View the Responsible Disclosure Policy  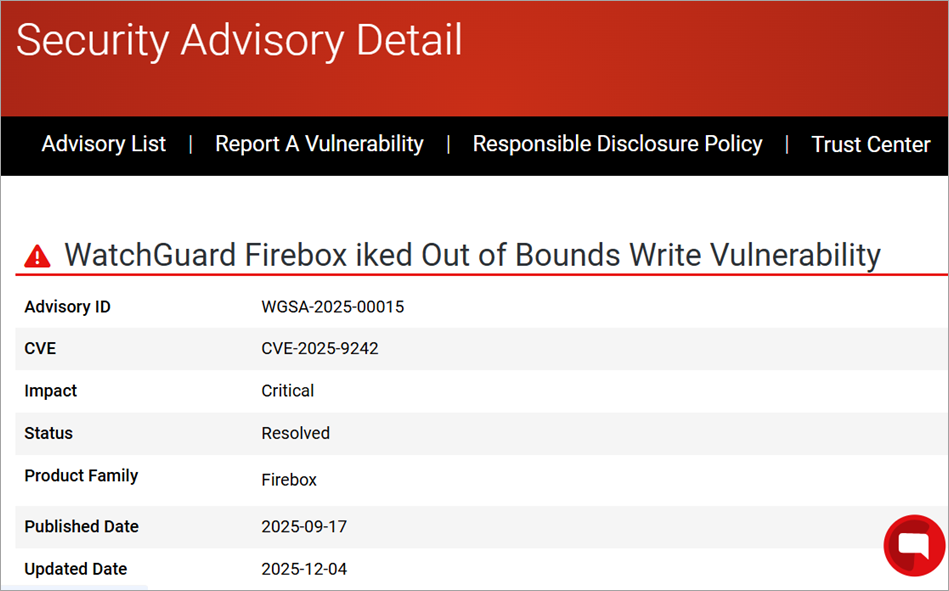pos(617,144)
